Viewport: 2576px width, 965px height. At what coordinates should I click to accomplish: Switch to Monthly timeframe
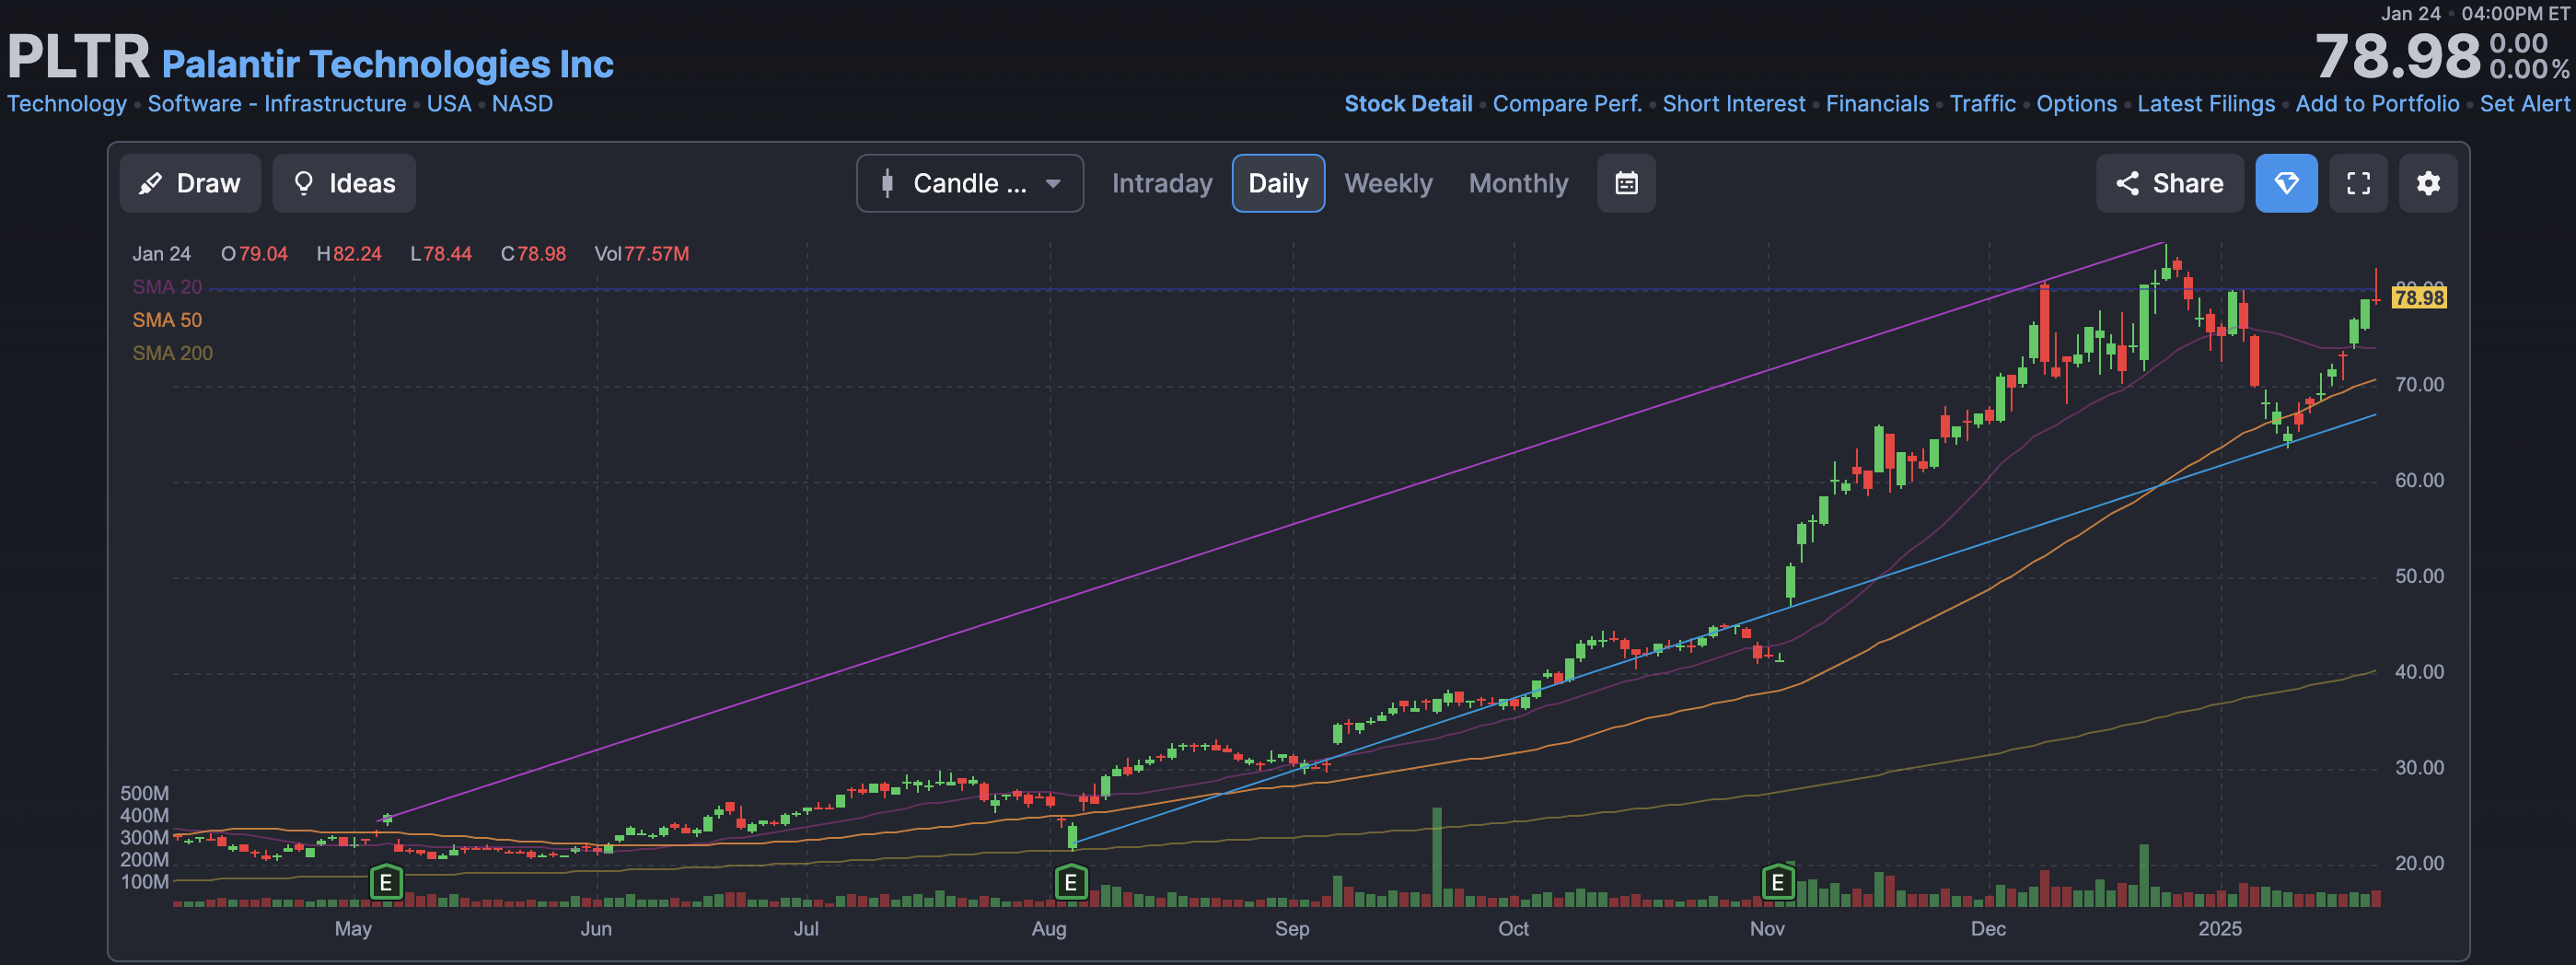(1518, 183)
